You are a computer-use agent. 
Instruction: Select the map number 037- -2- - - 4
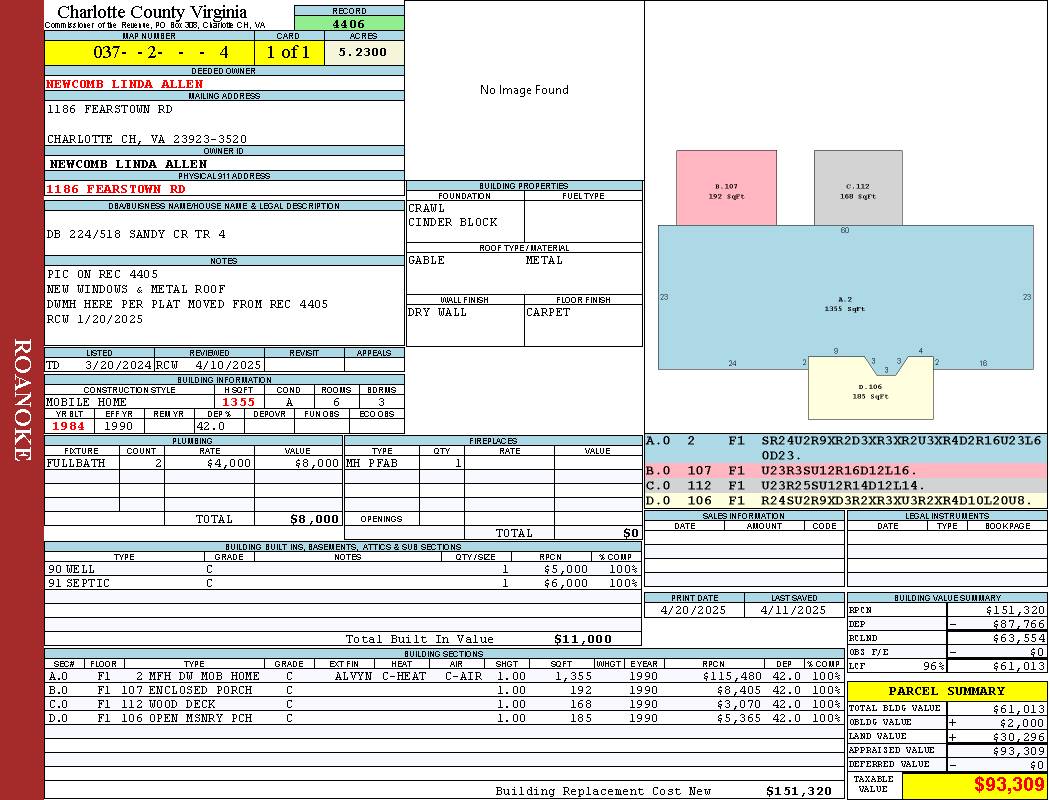pyautogui.click(x=161, y=52)
